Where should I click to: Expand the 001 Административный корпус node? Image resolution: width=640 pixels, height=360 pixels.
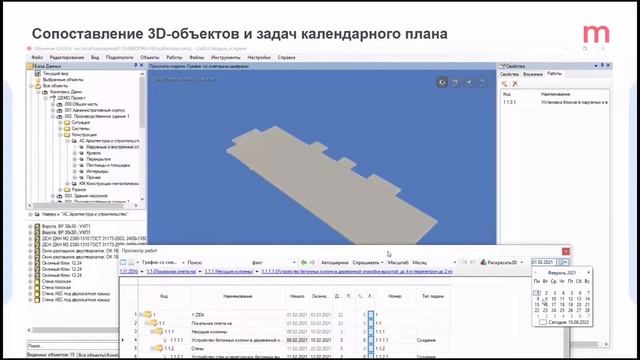click(53, 111)
